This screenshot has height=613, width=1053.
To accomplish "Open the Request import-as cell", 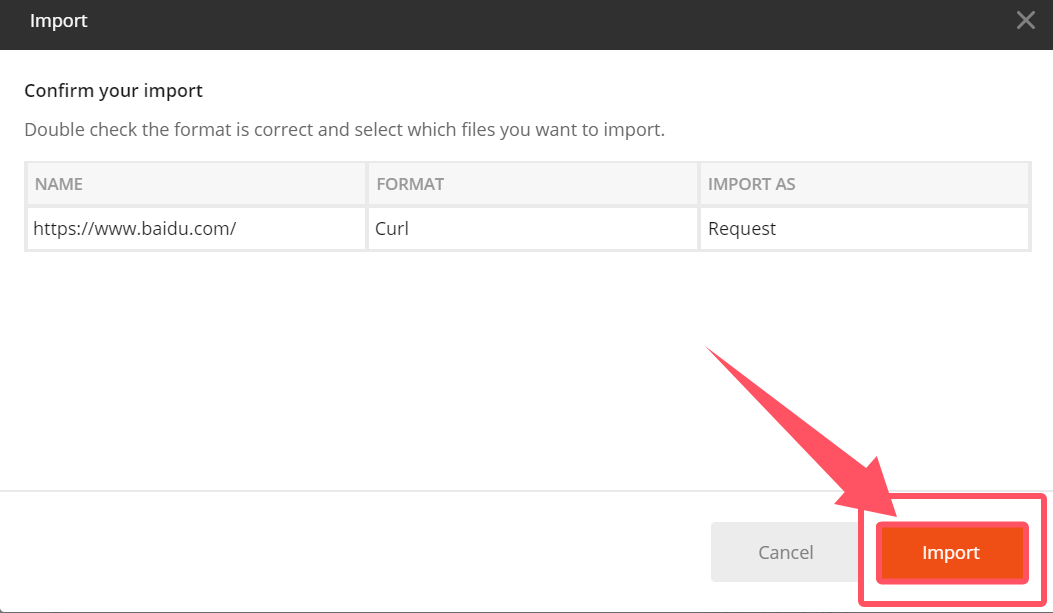I will coord(742,228).
